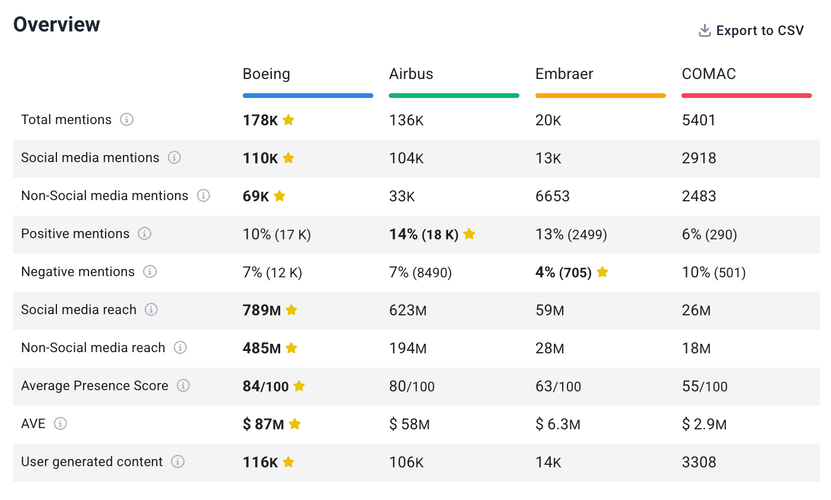
Task: Select the COMAC column header
Action: click(x=709, y=74)
